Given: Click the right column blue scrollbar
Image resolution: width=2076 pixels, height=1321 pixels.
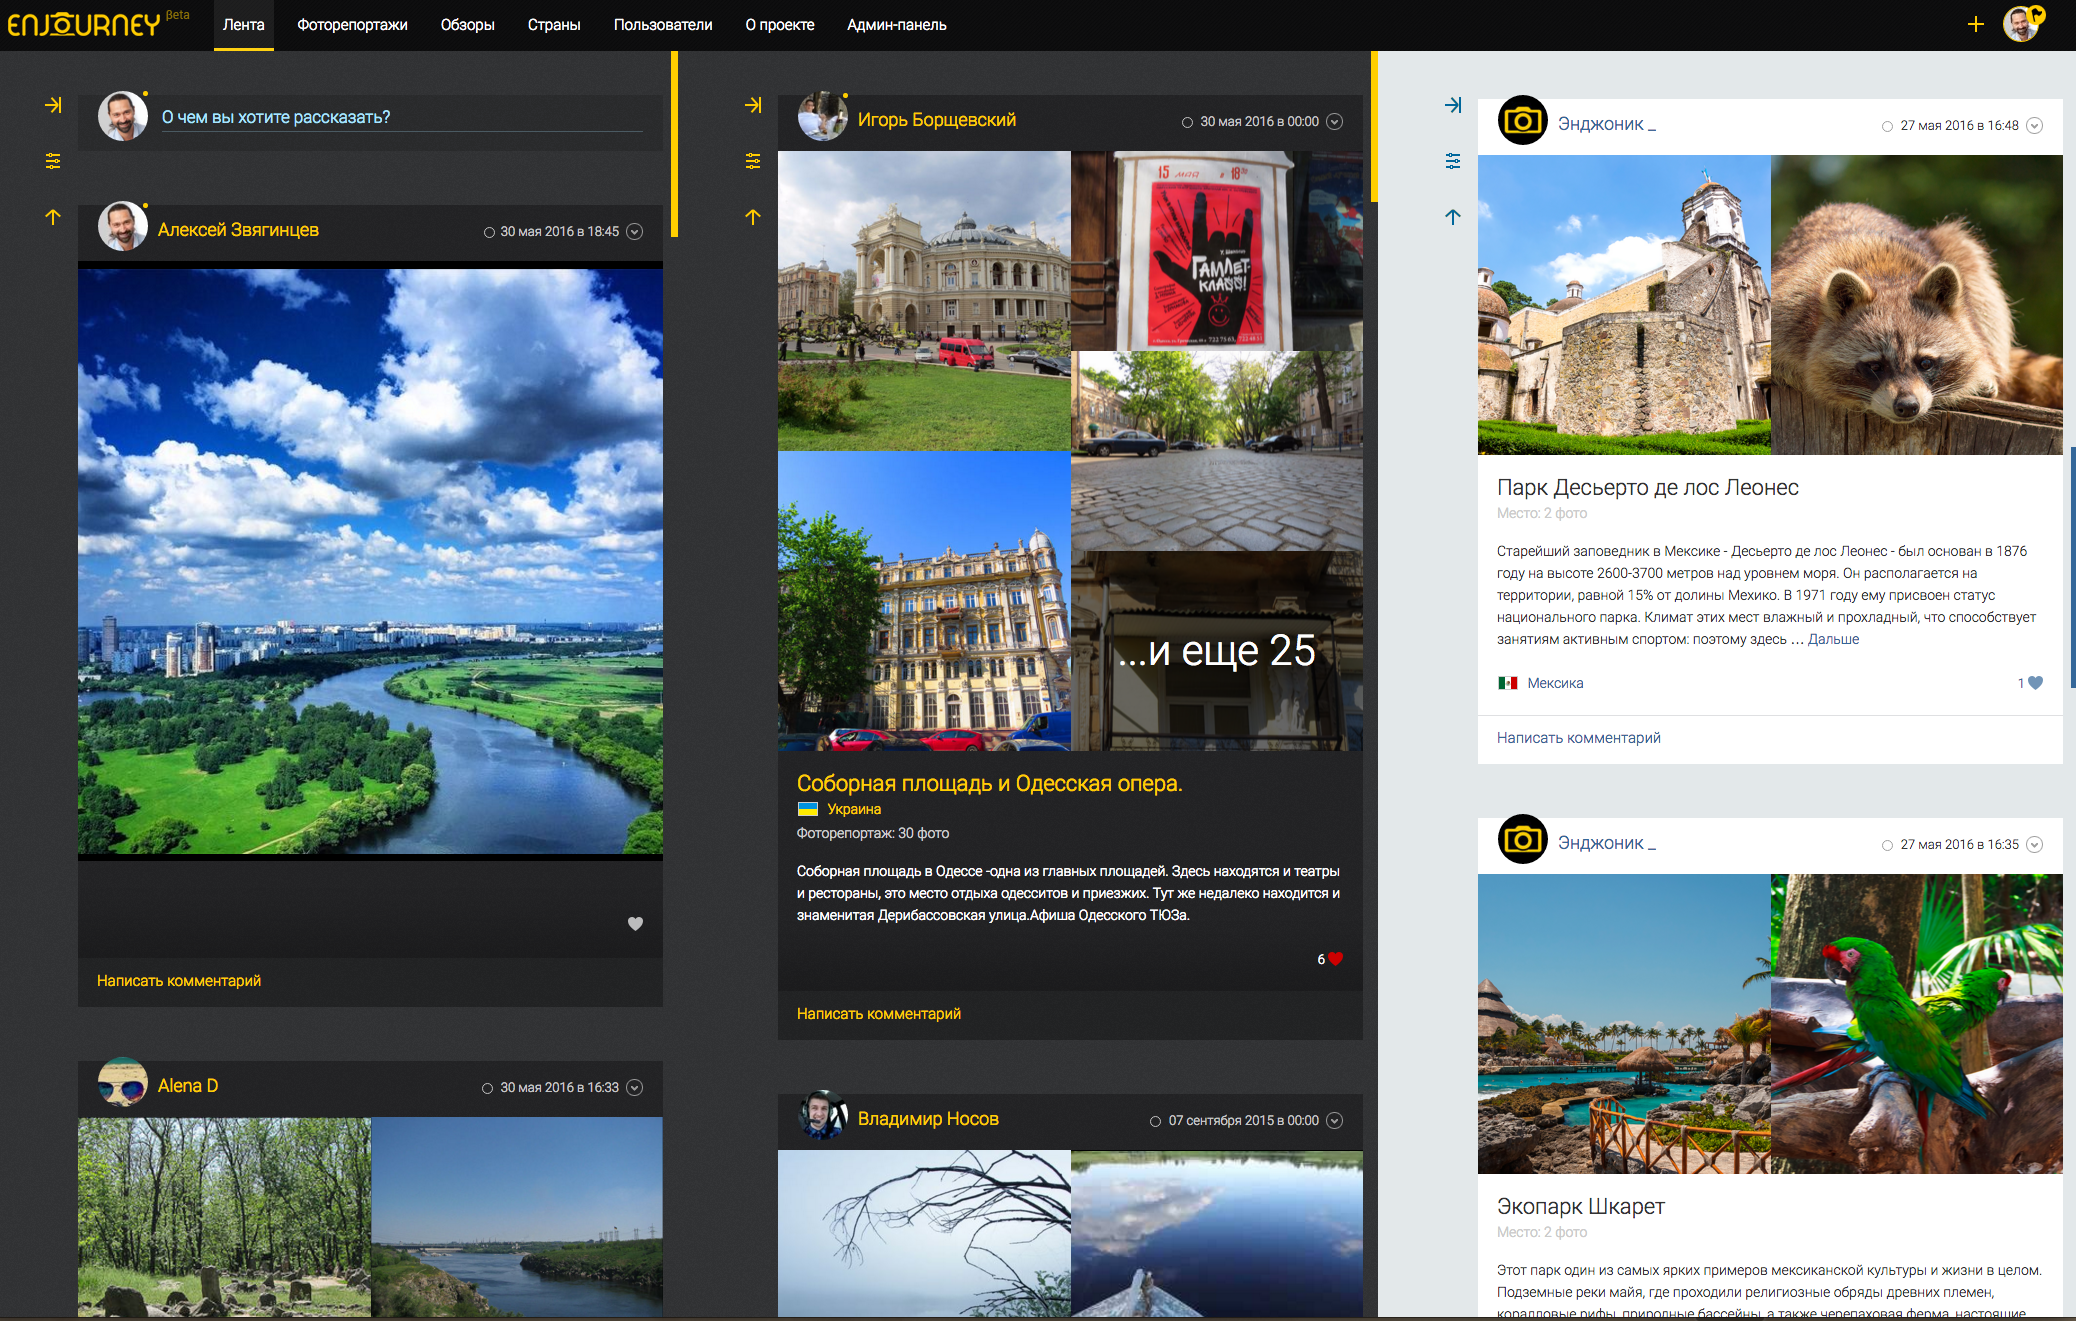Looking at the screenshot, I should click(2072, 567).
